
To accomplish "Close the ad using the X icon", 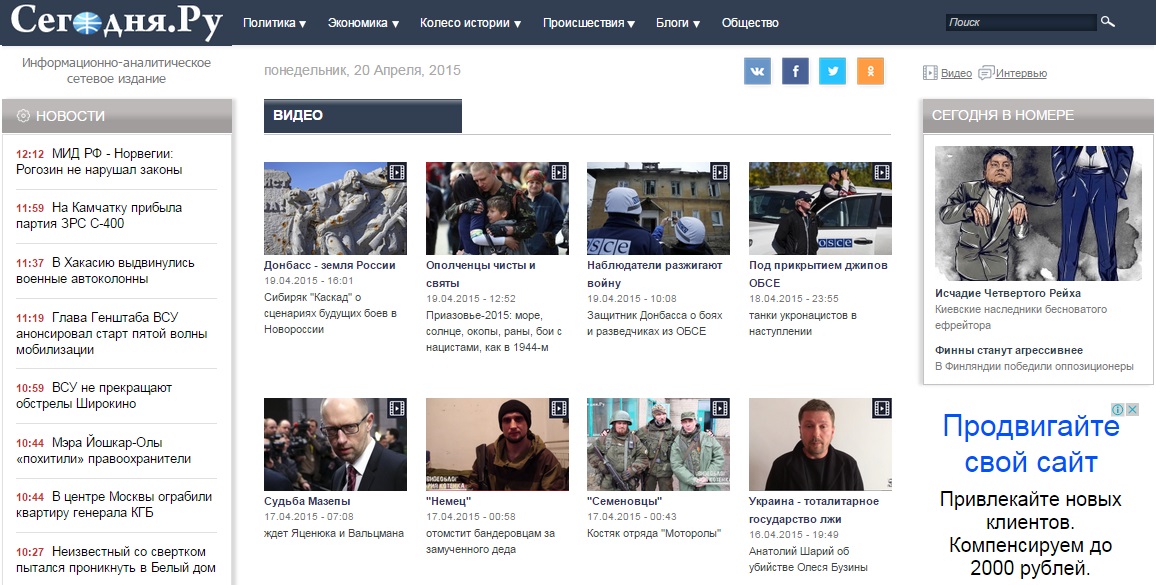I will (x=1132, y=409).
